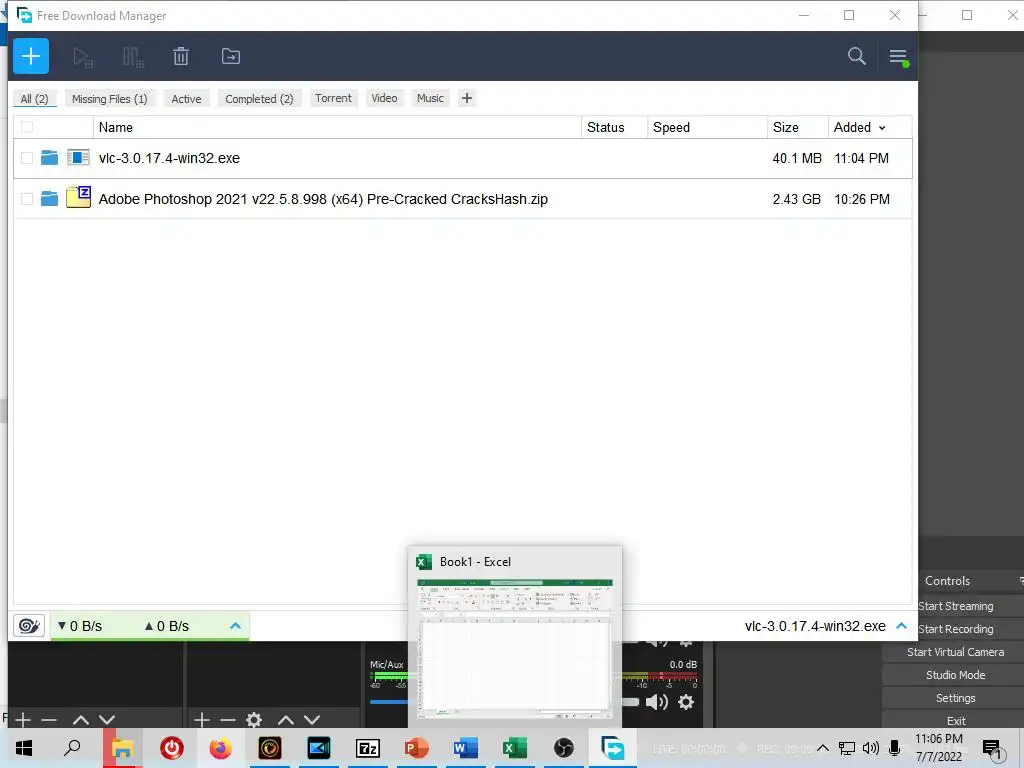
Task: Open Settings in OBS controls
Action: click(x=955, y=698)
